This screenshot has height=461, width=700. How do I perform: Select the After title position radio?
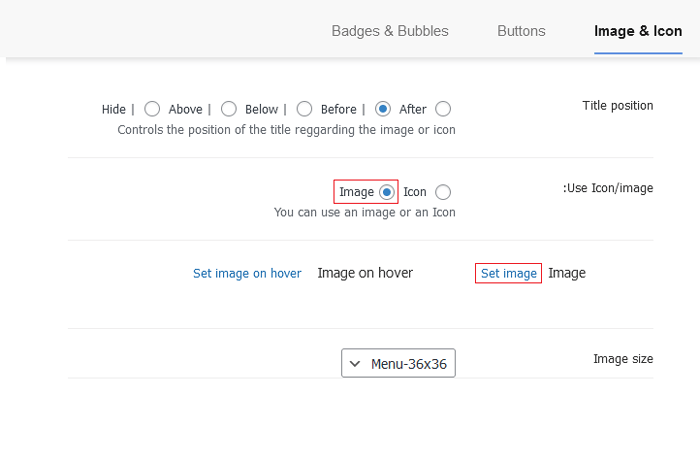[443, 109]
